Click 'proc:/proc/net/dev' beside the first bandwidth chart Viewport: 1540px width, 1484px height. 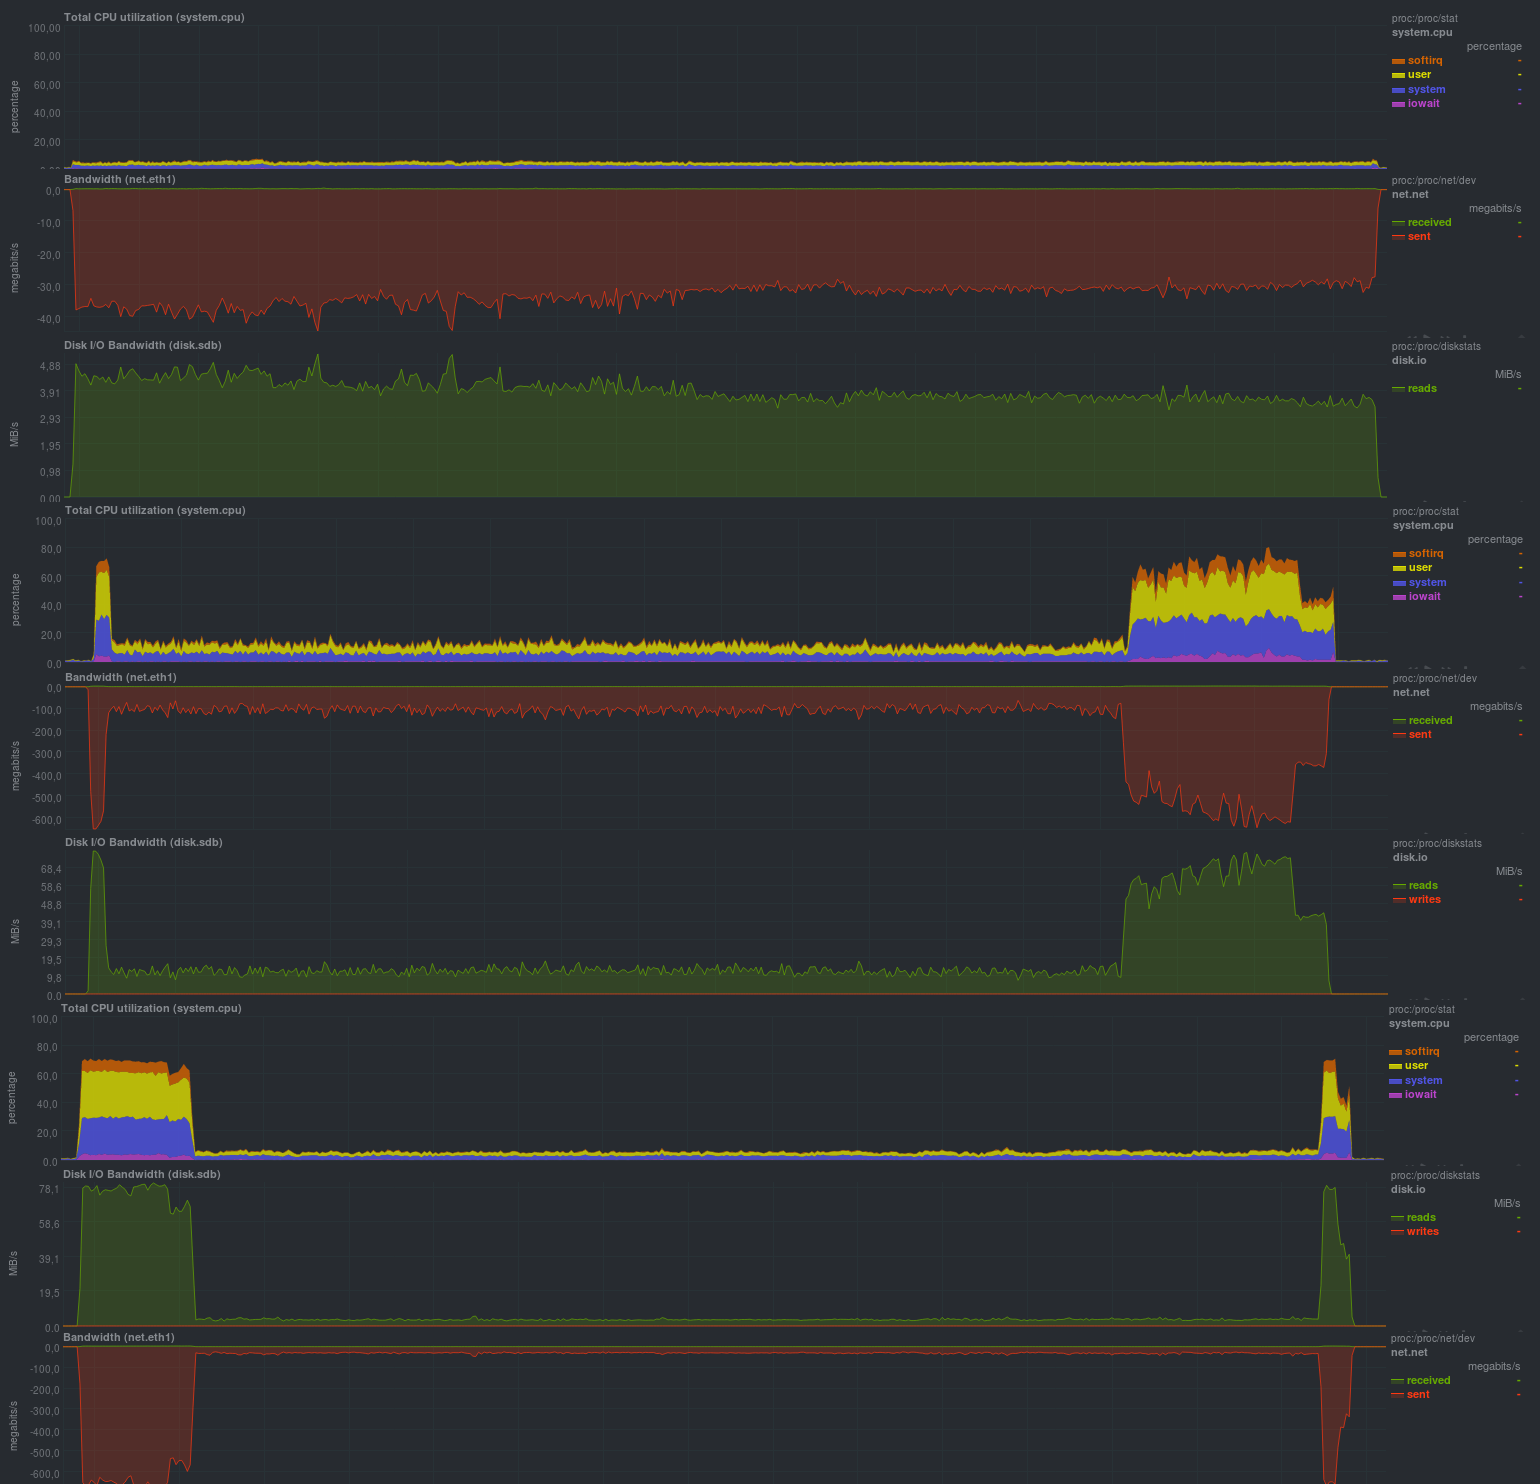click(x=1434, y=181)
